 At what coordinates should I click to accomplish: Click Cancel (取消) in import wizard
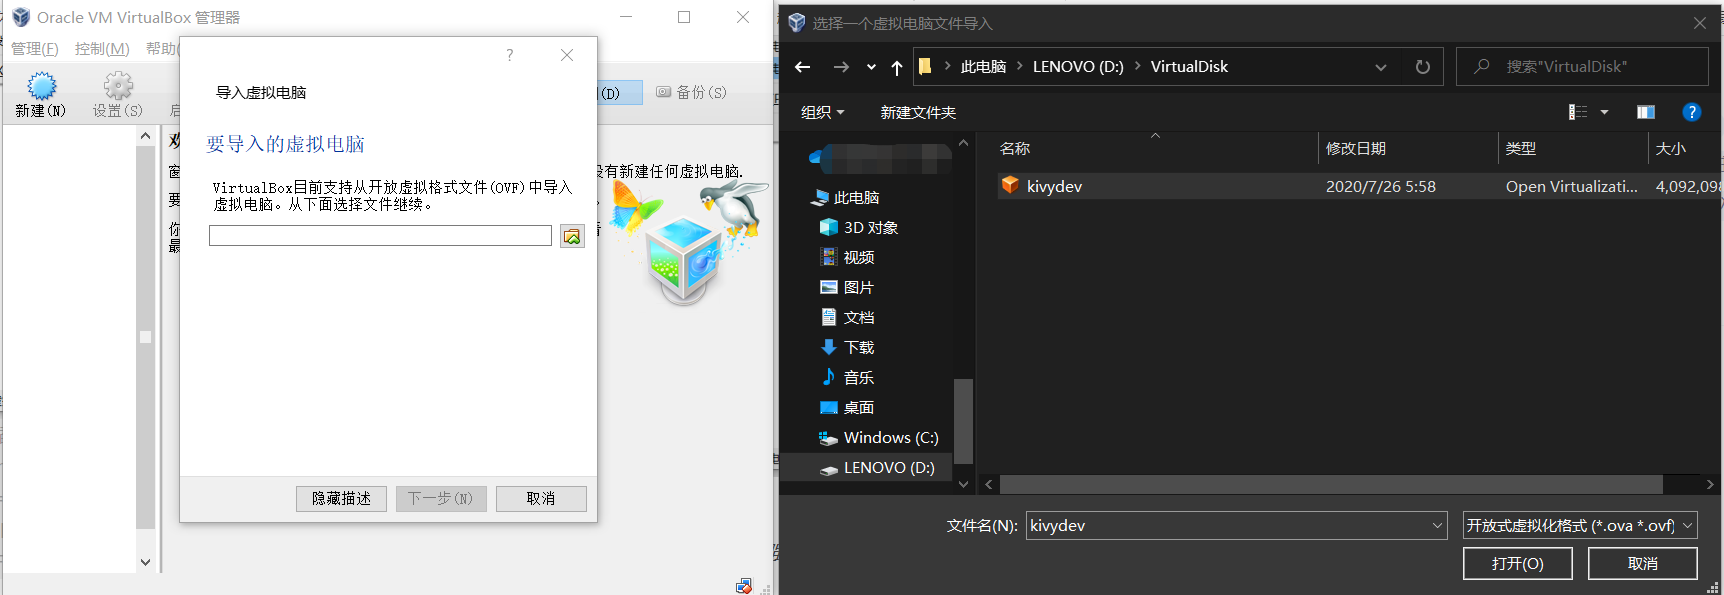(x=541, y=498)
